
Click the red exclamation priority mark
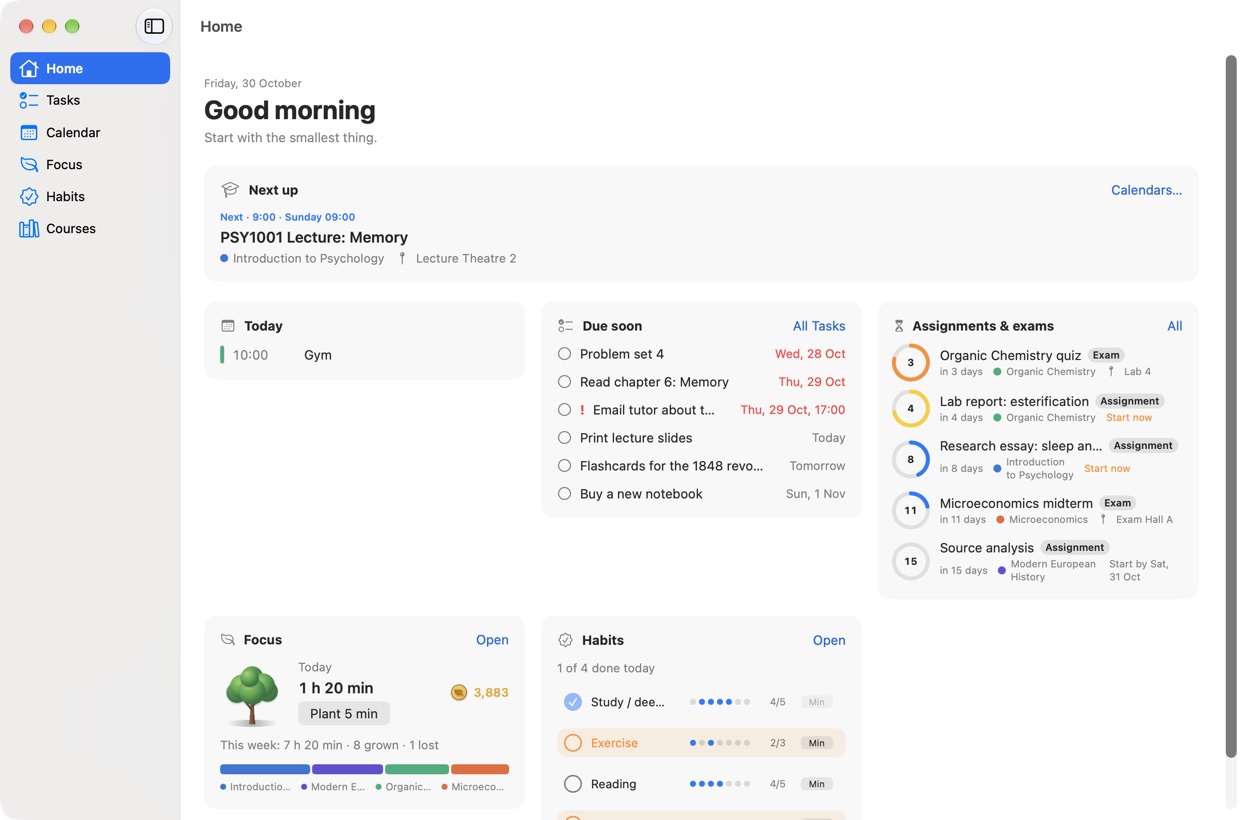coord(582,410)
